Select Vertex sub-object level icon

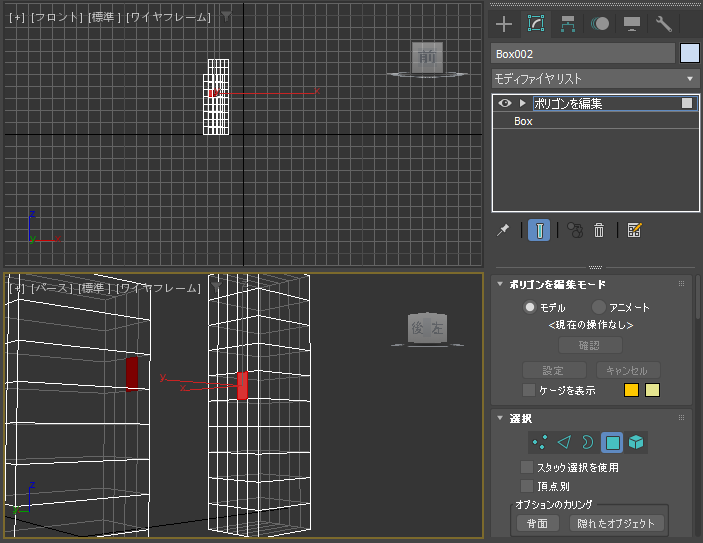point(540,443)
